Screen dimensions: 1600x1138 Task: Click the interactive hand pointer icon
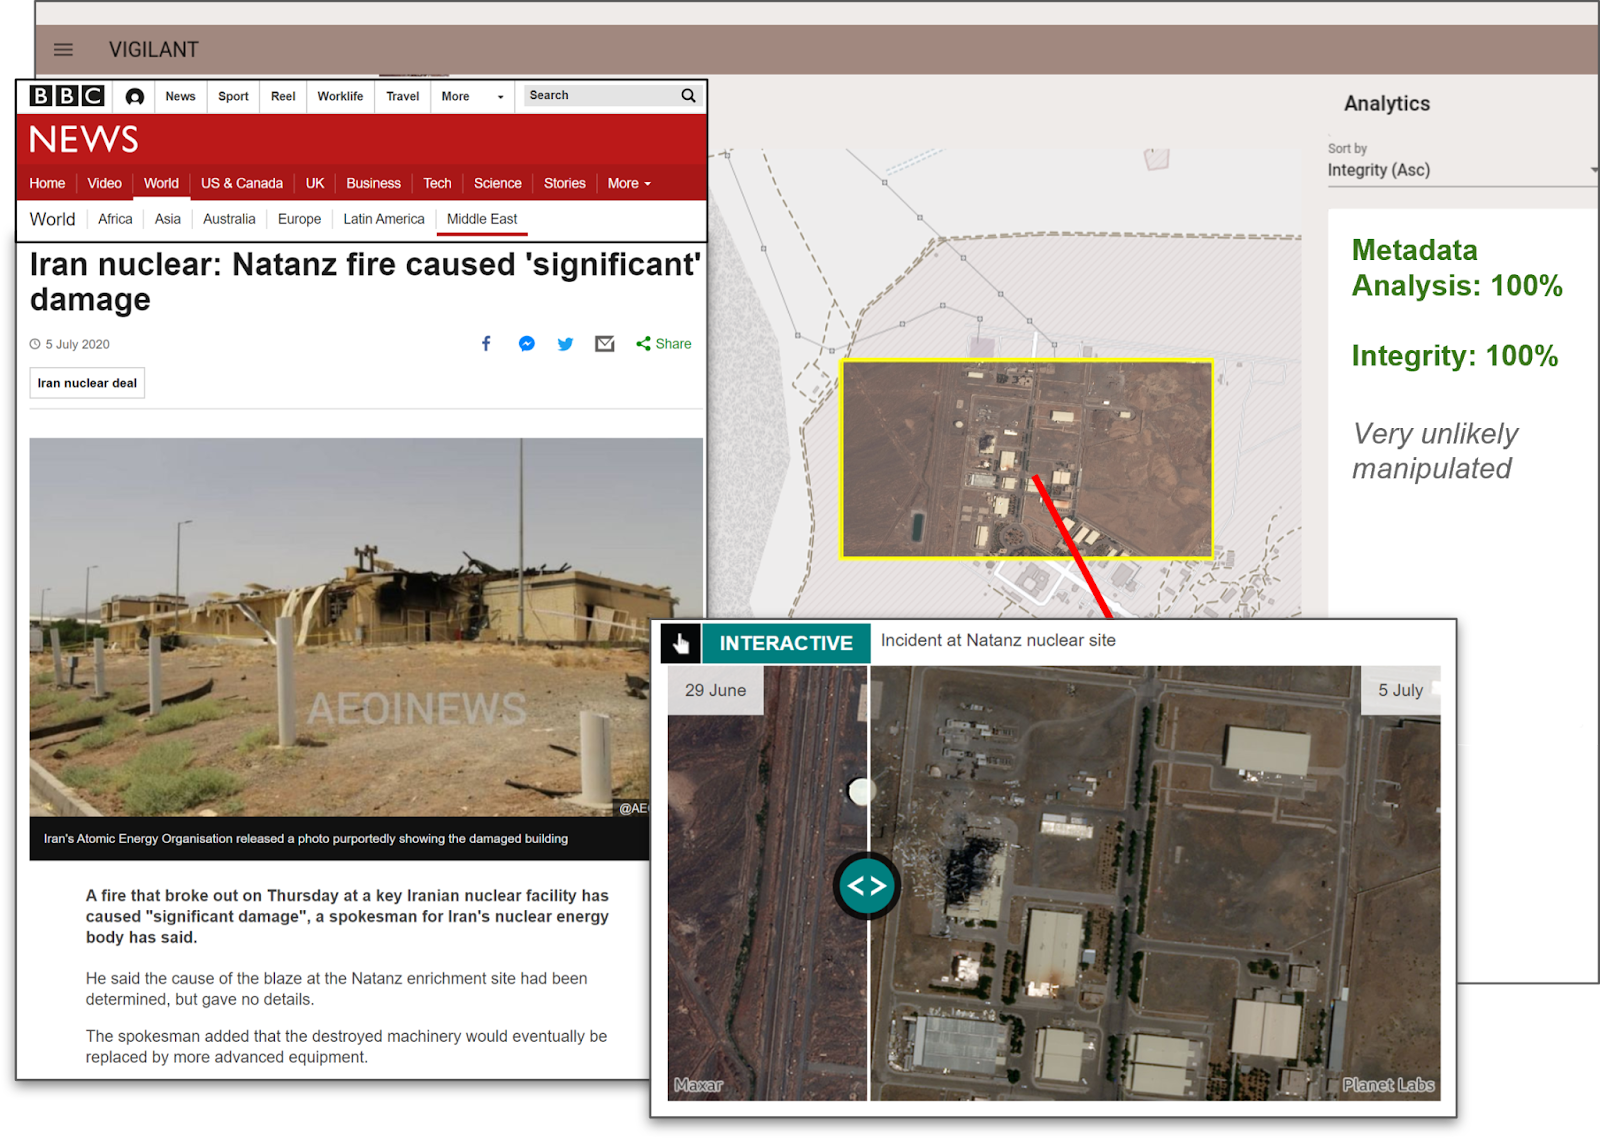pos(681,643)
